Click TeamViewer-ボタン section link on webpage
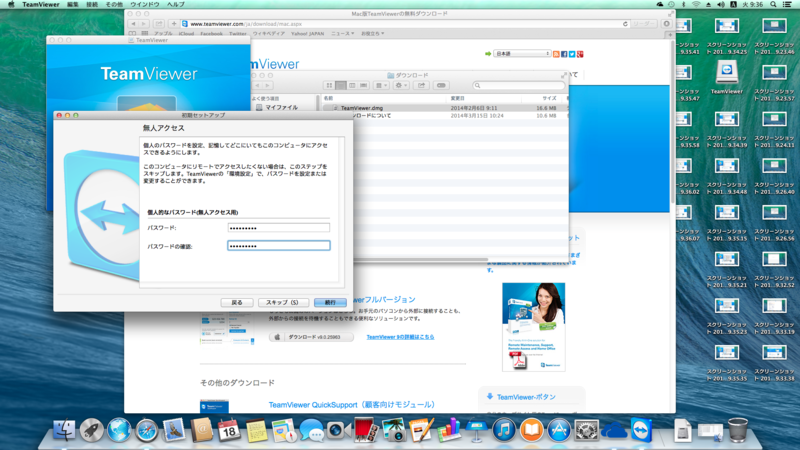The image size is (800, 450). point(526,396)
